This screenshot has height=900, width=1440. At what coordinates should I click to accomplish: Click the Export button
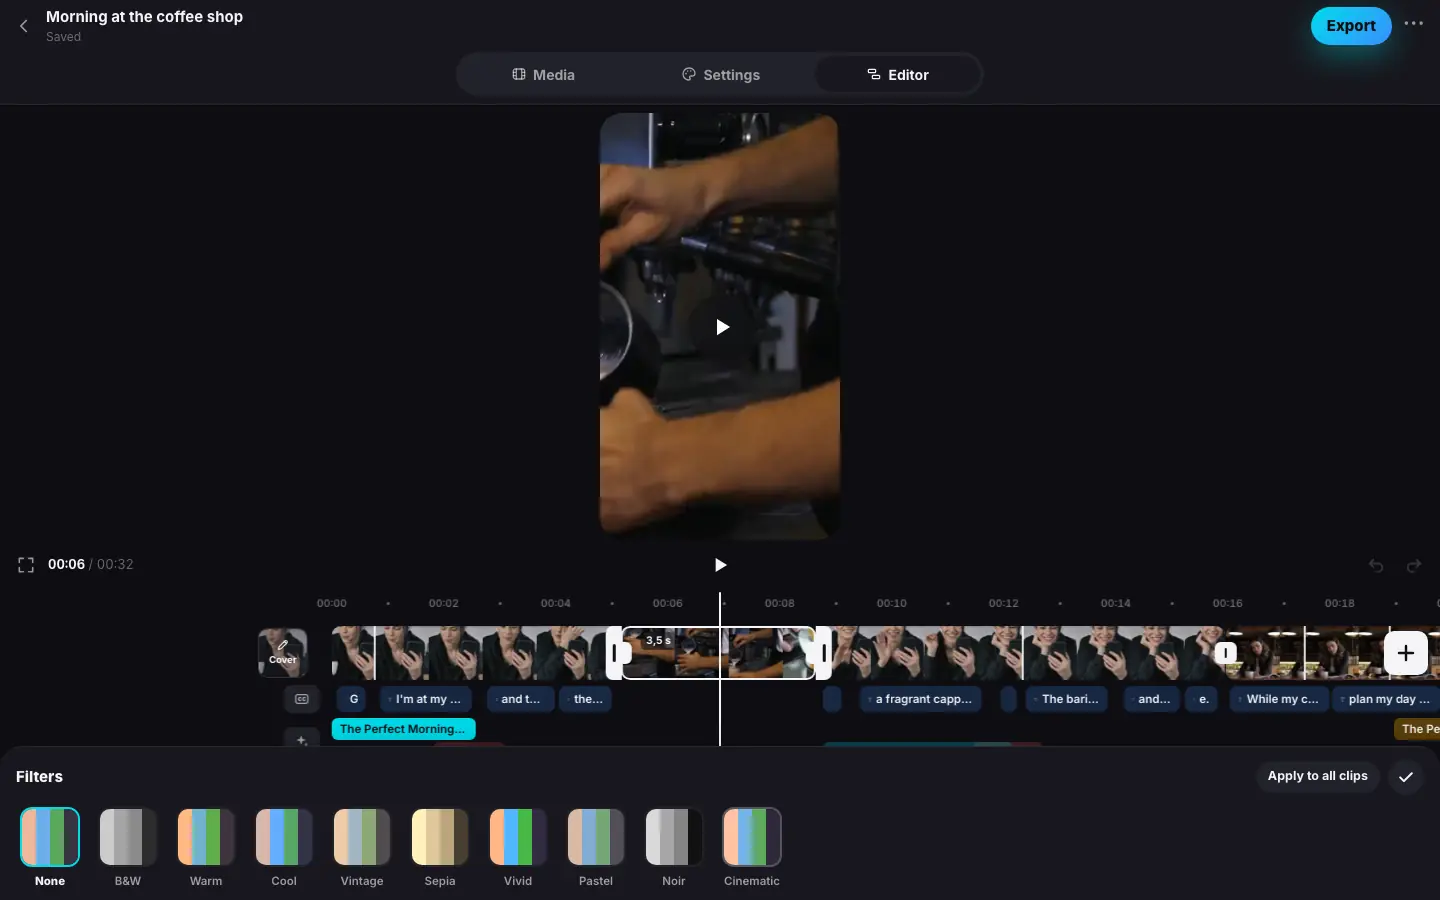click(1351, 26)
